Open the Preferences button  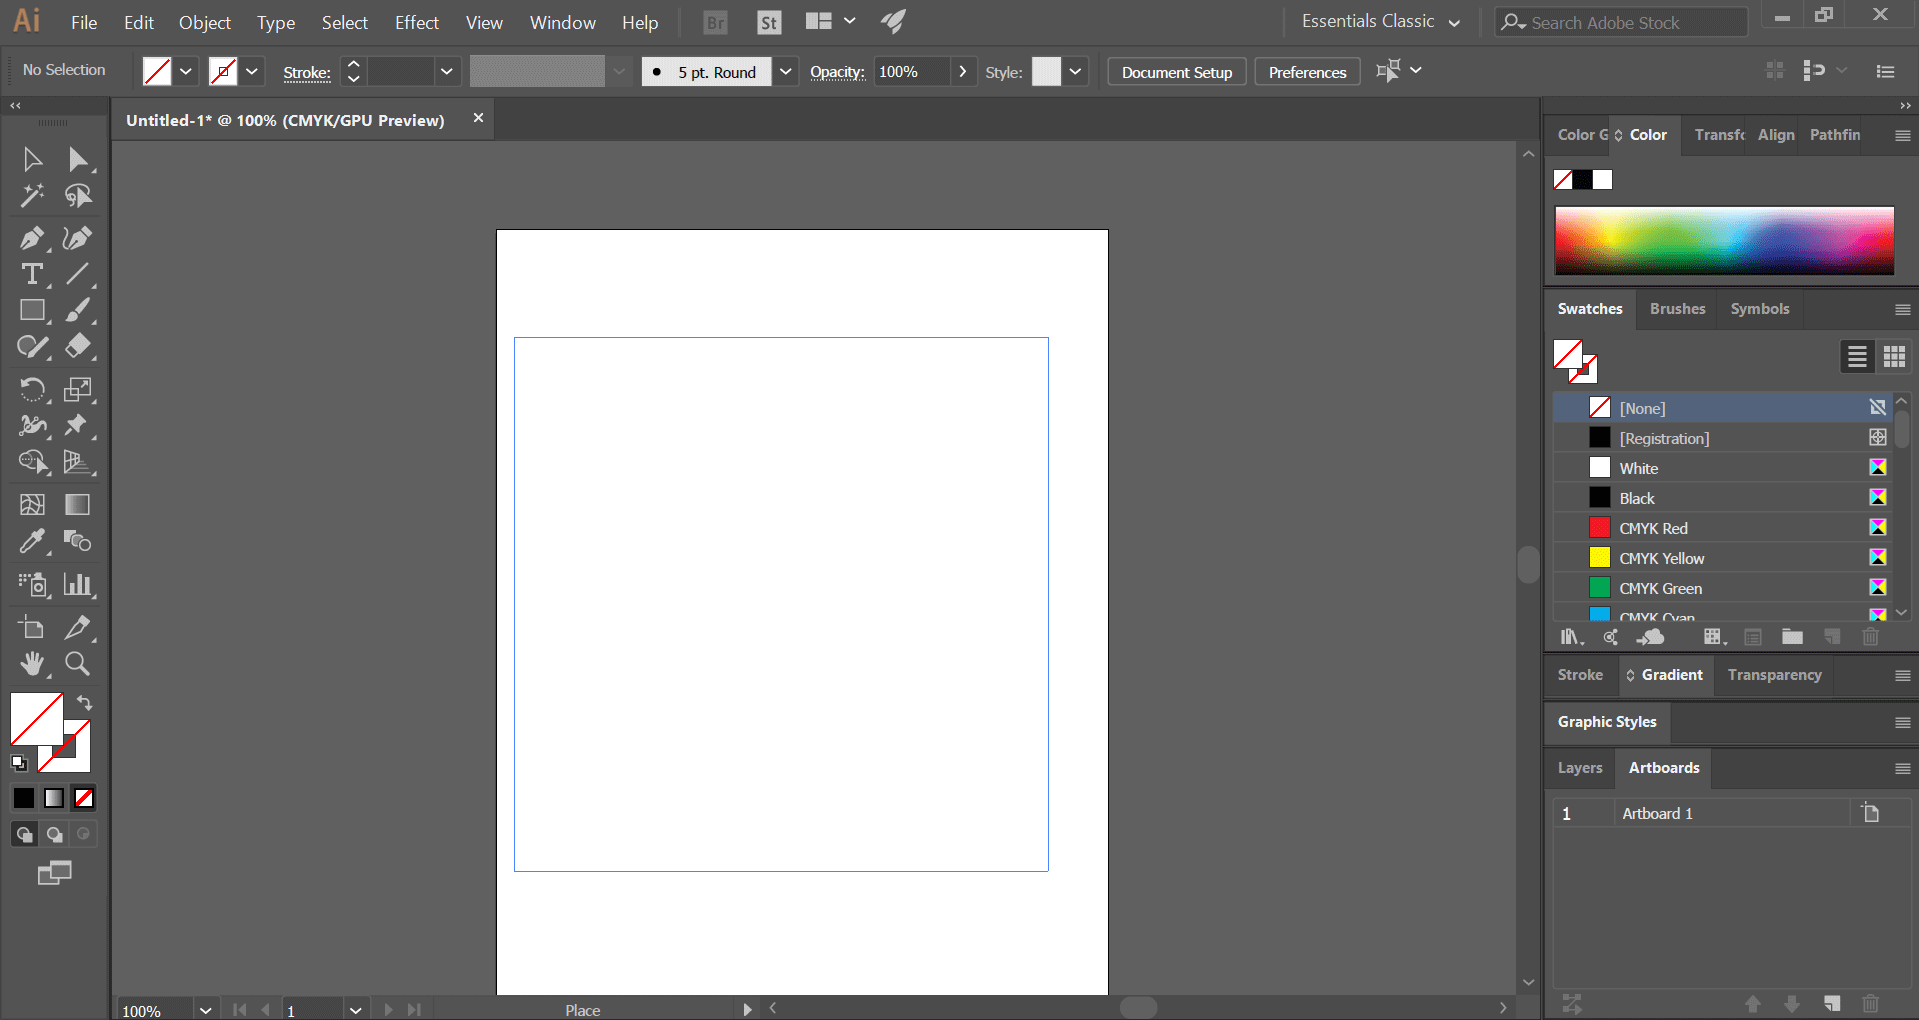[1306, 72]
